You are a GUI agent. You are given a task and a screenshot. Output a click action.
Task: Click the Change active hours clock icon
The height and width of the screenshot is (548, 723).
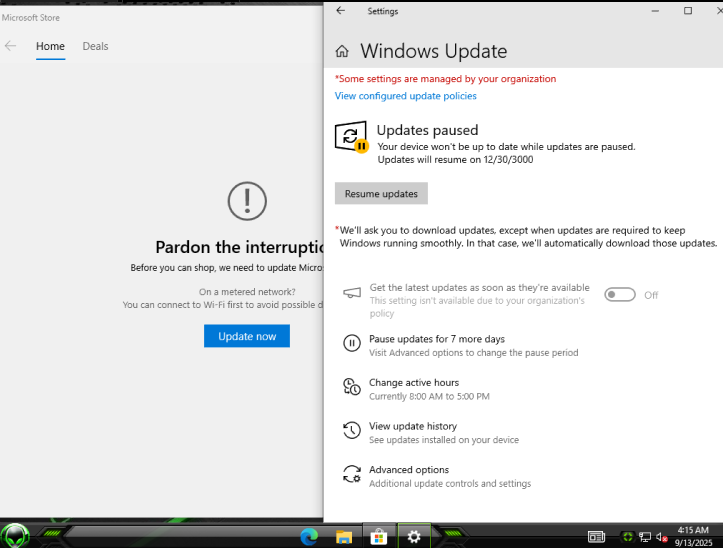click(351, 387)
